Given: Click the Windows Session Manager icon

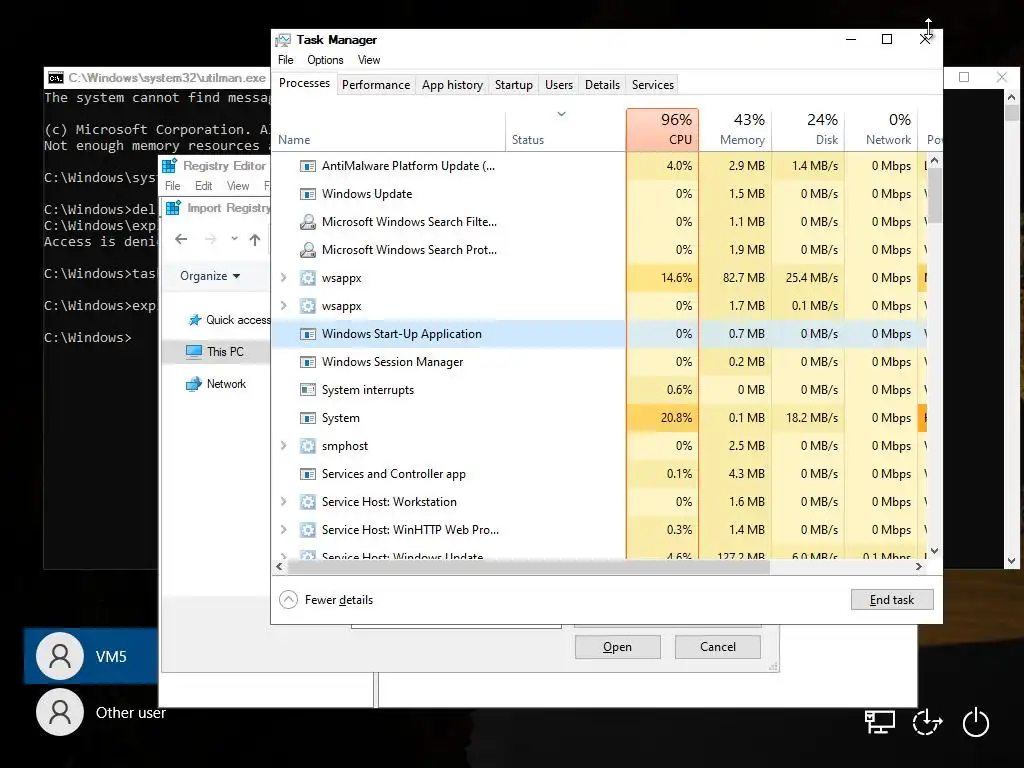Looking at the screenshot, I should click(307, 362).
